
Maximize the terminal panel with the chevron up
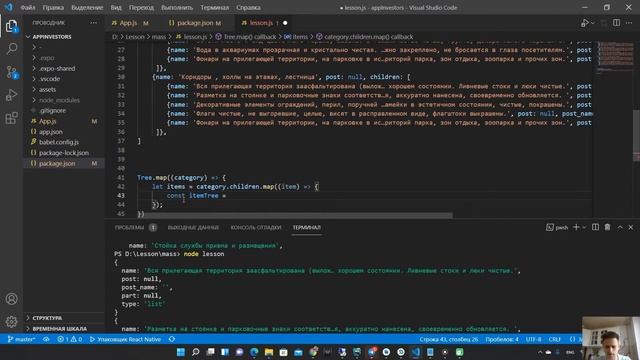pos(620,227)
